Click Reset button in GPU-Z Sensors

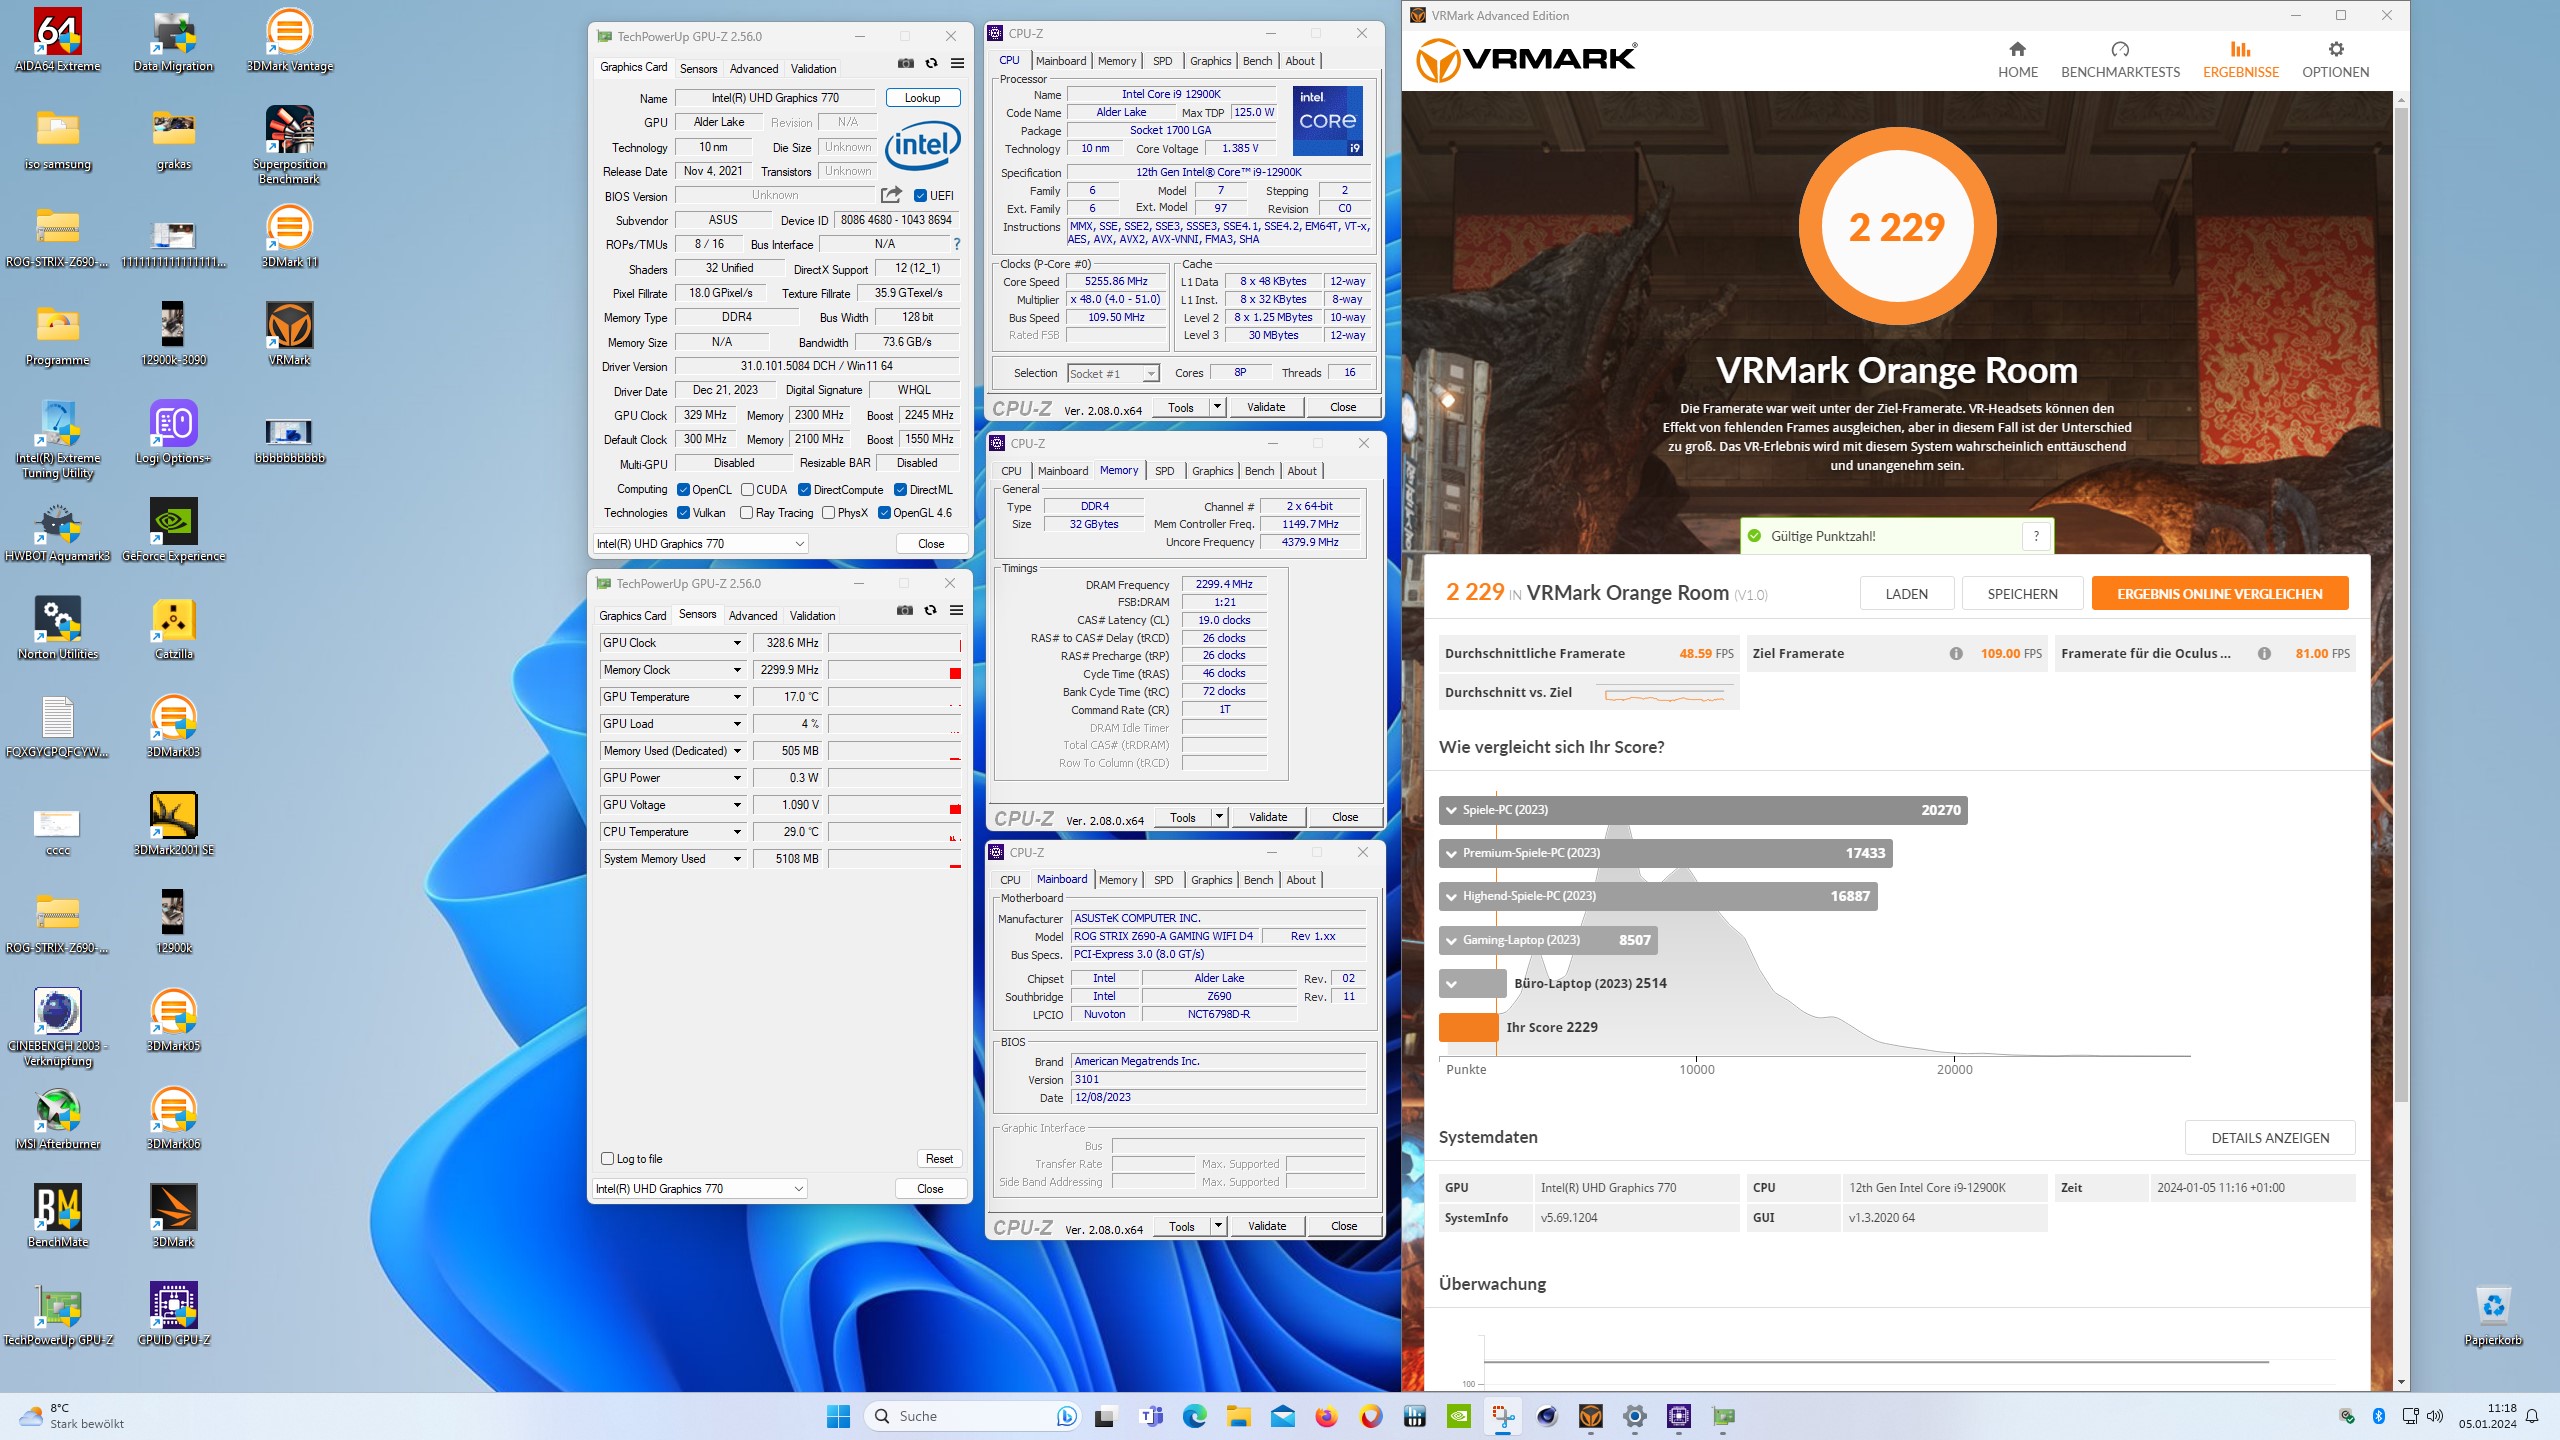click(x=939, y=1159)
